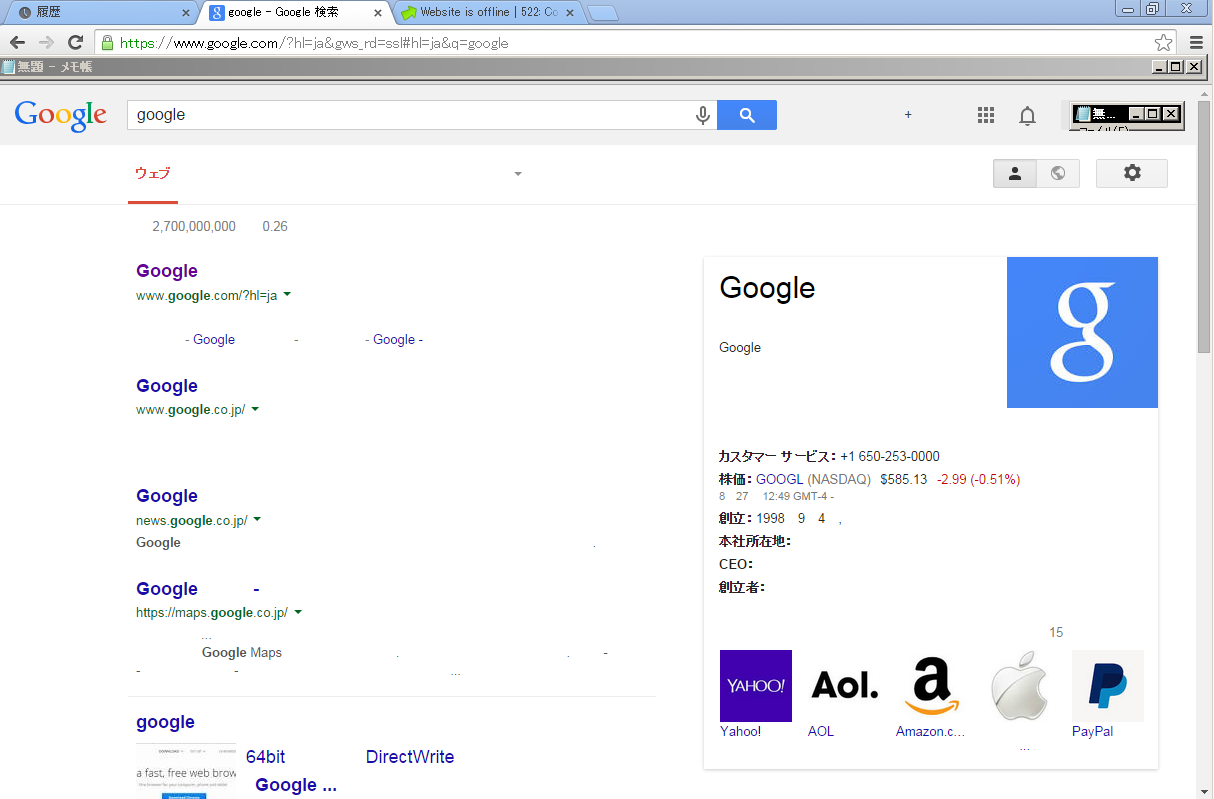Click the blue magnifier search button
1214x799 pixels.
747,115
